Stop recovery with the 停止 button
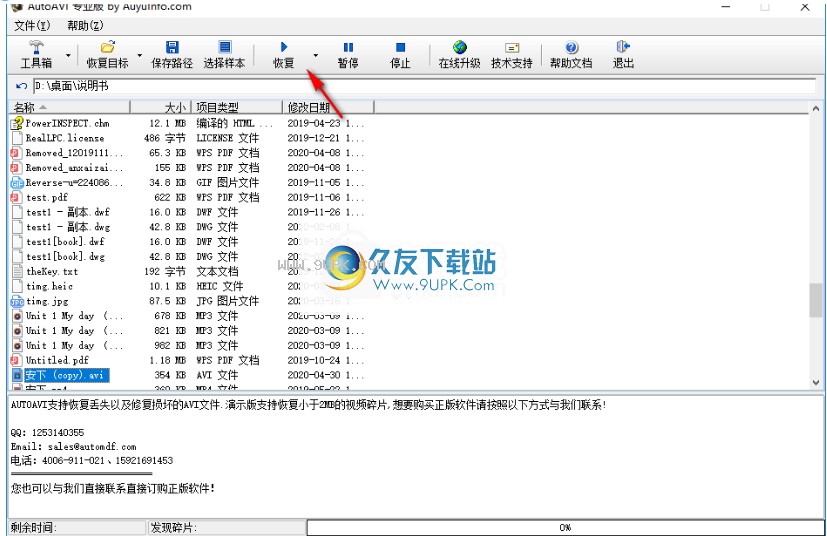827x536 pixels. tap(400, 54)
